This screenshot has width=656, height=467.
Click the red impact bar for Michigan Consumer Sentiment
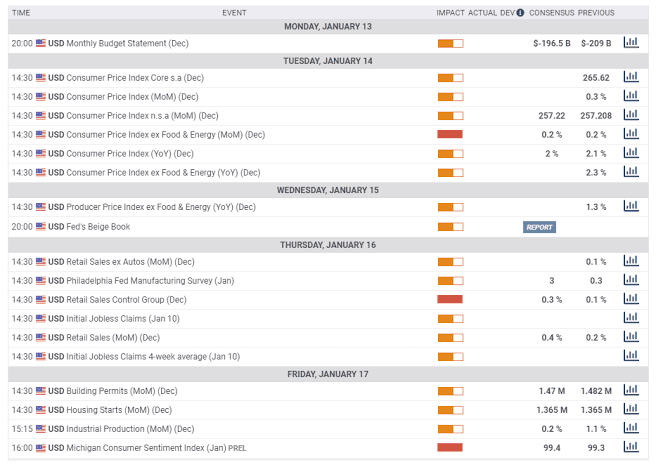coord(450,447)
